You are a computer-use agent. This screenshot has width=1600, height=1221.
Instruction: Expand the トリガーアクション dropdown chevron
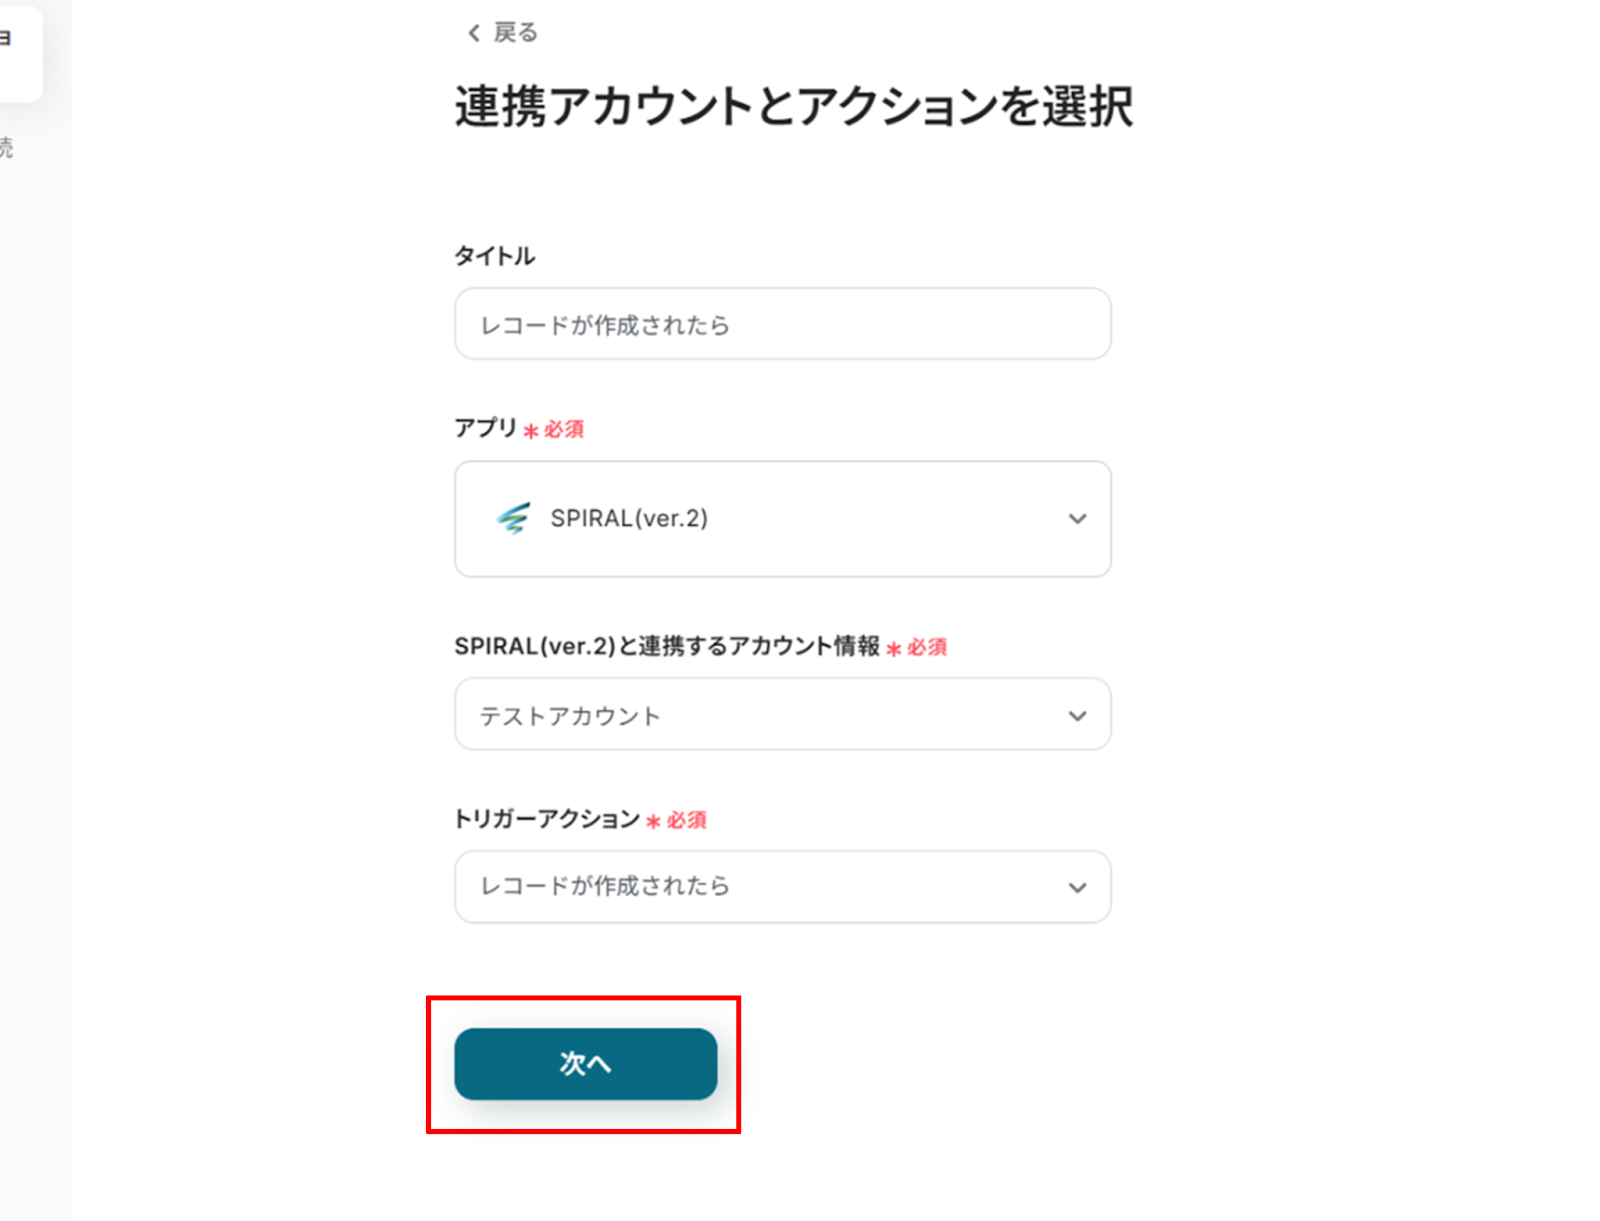[1077, 888]
